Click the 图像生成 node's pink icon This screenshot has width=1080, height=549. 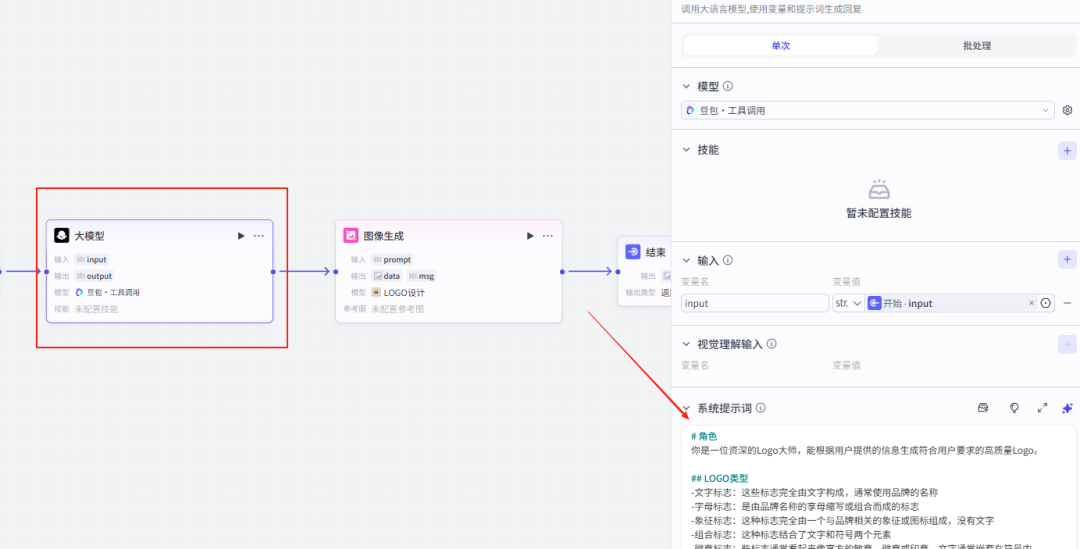point(351,236)
